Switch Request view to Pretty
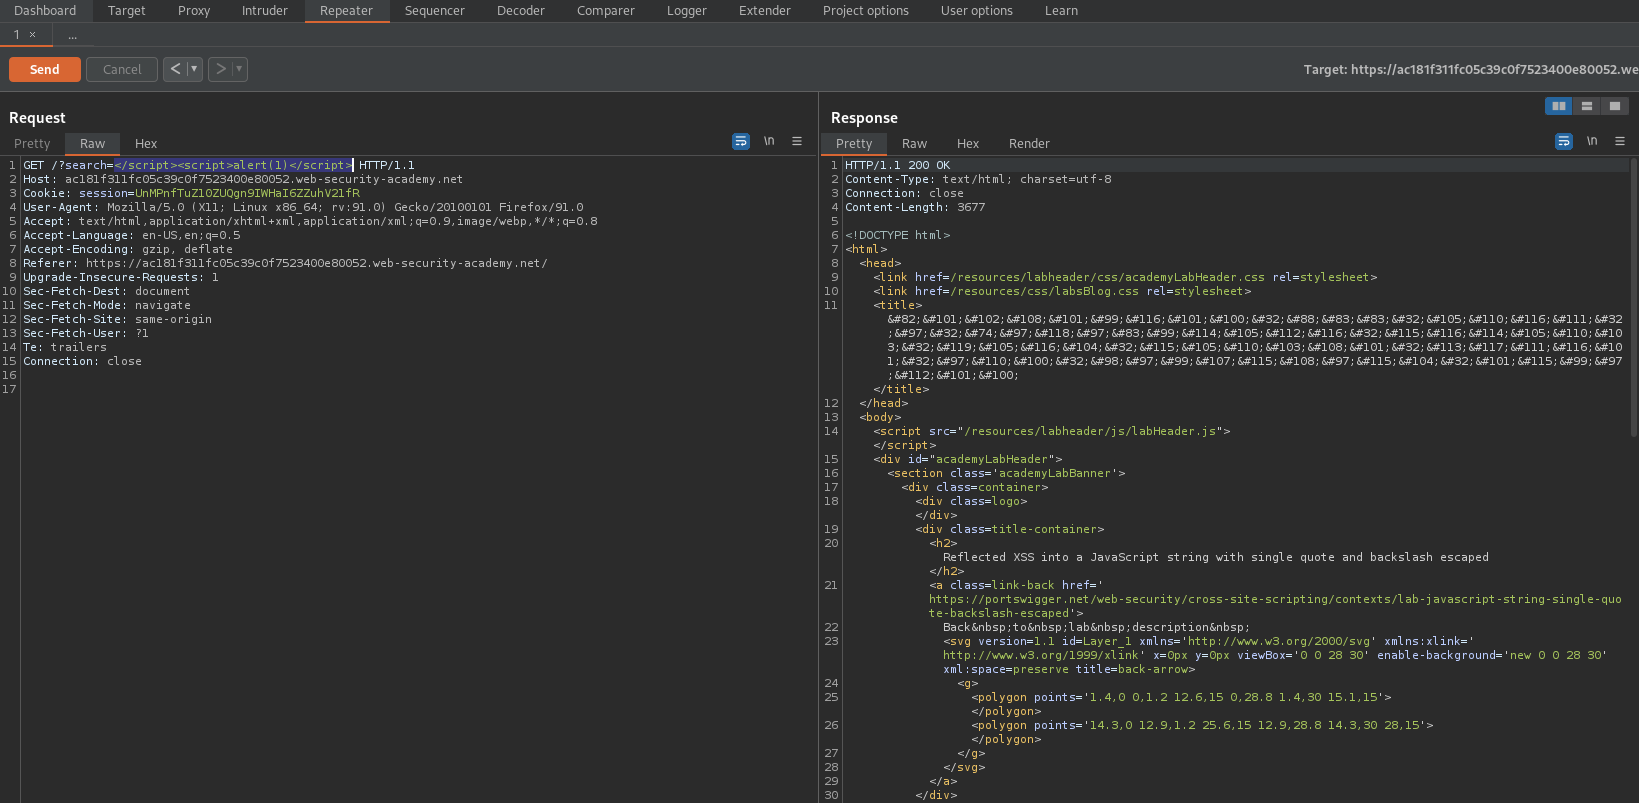 coord(32,144)
